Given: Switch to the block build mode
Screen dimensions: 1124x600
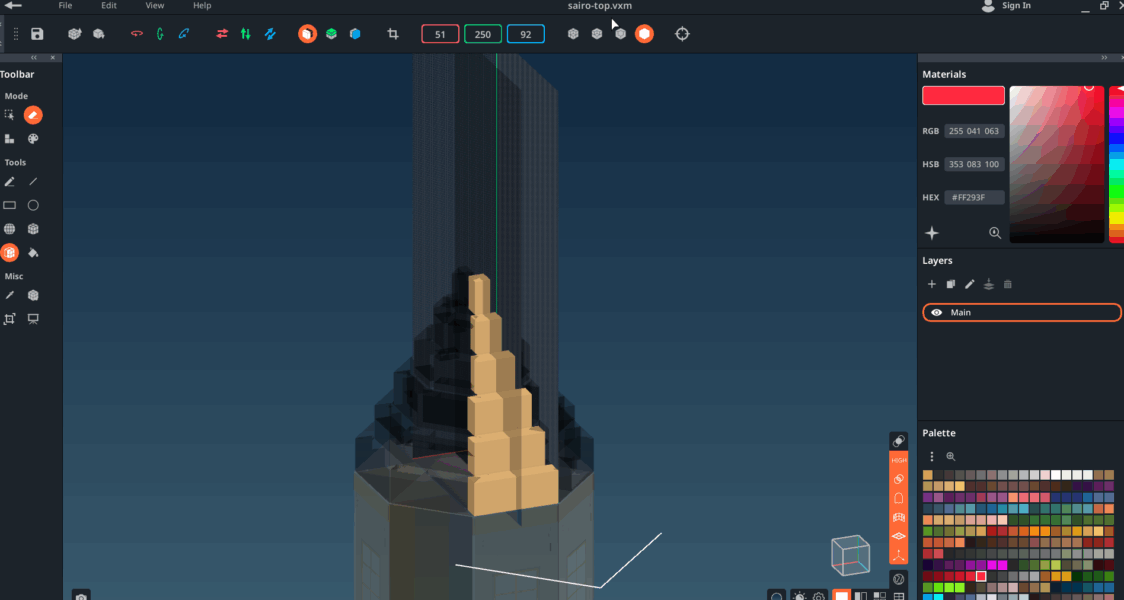Looking at the screenshot, I should click(9, 138).
